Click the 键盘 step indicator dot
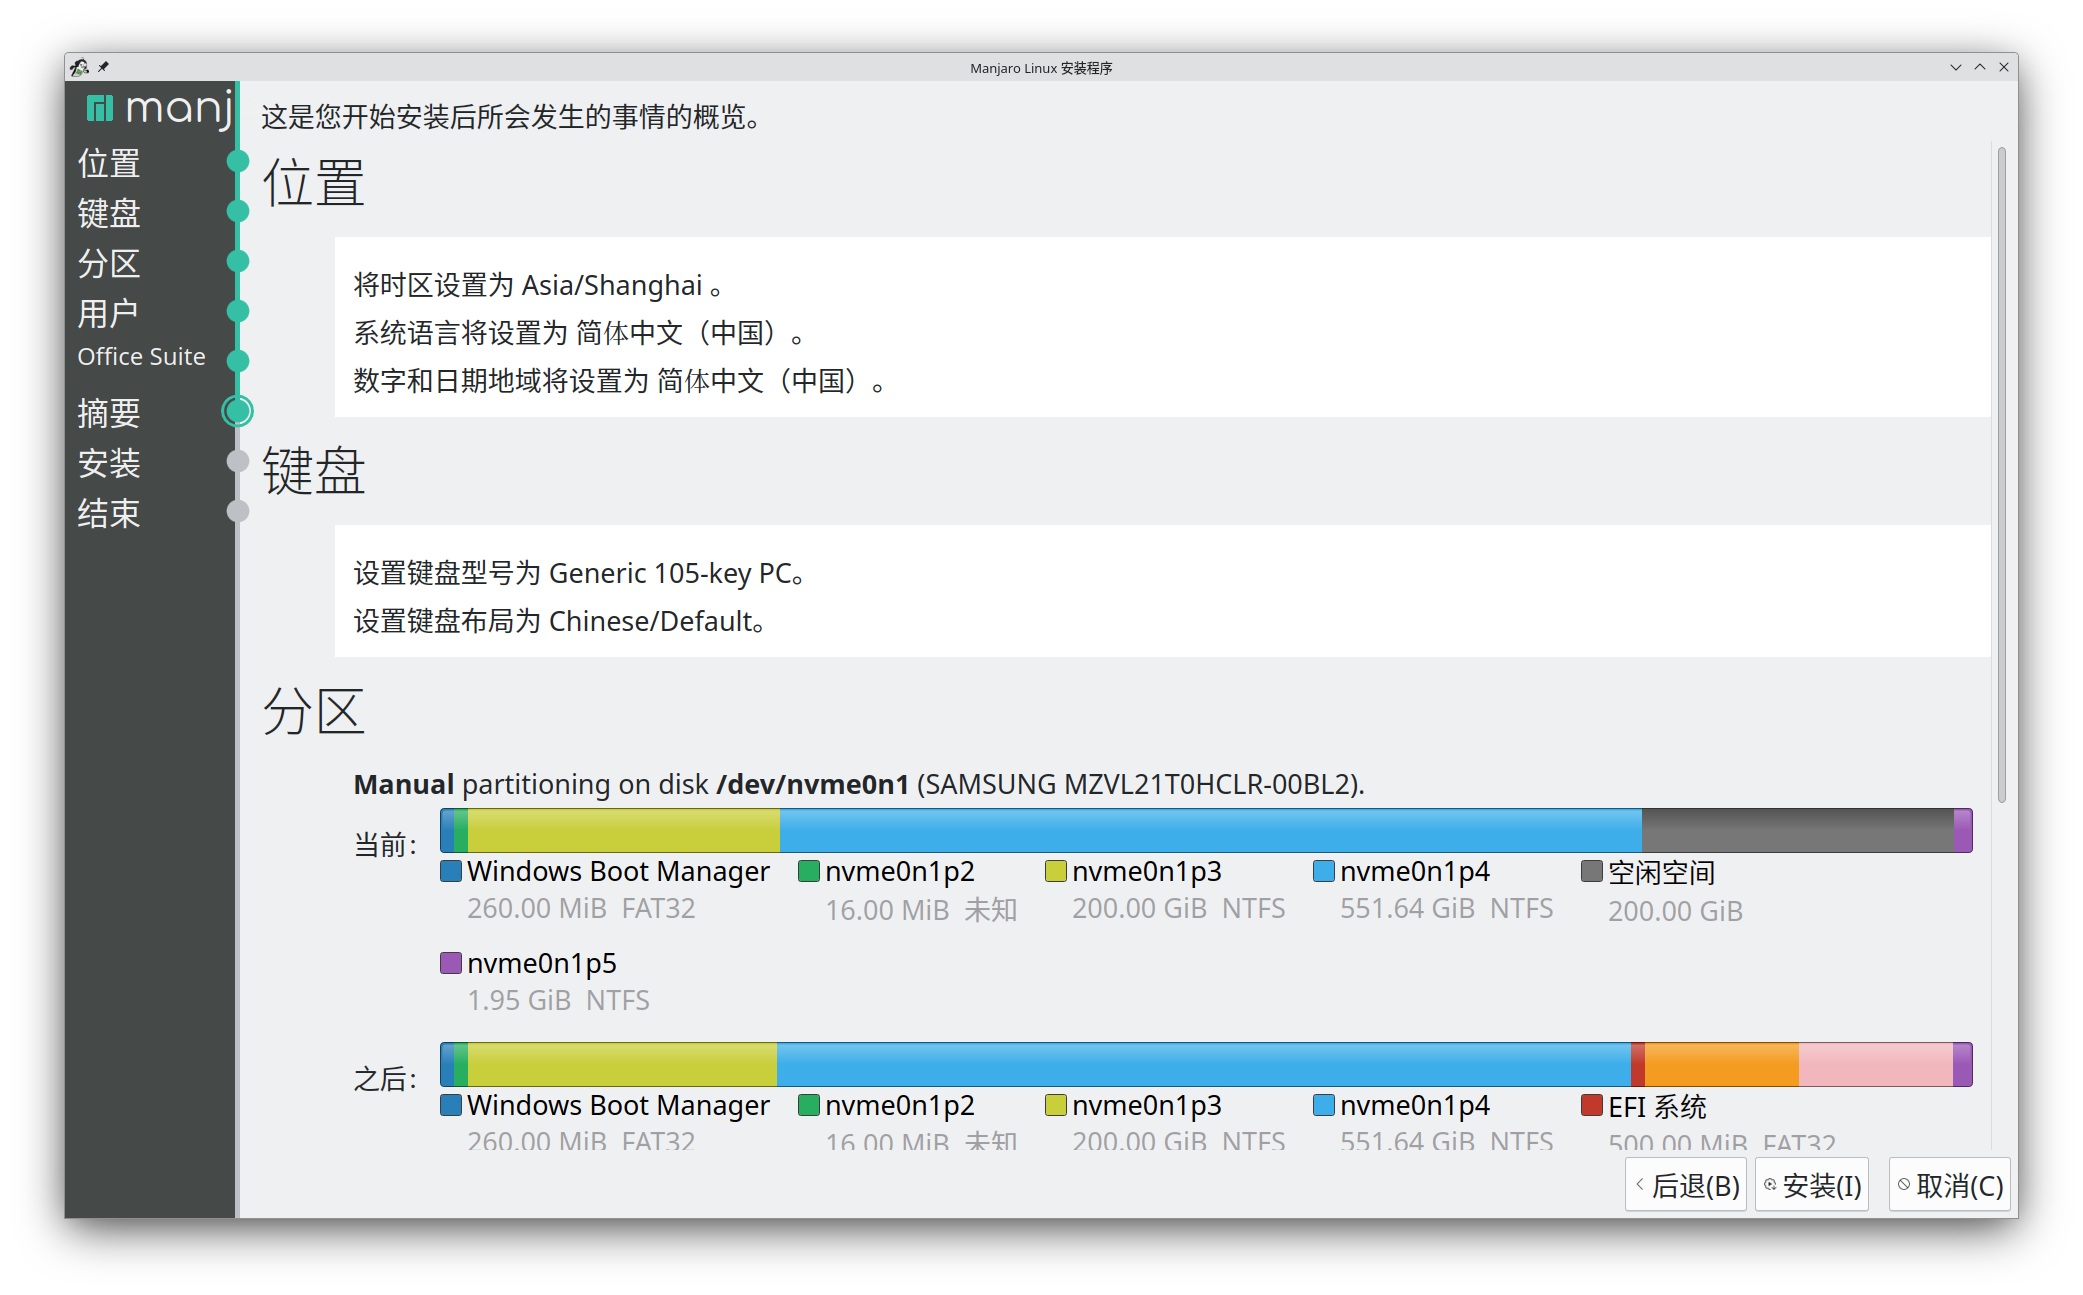This screenshot has height=1295, width=2083. [x=237, y=211]
